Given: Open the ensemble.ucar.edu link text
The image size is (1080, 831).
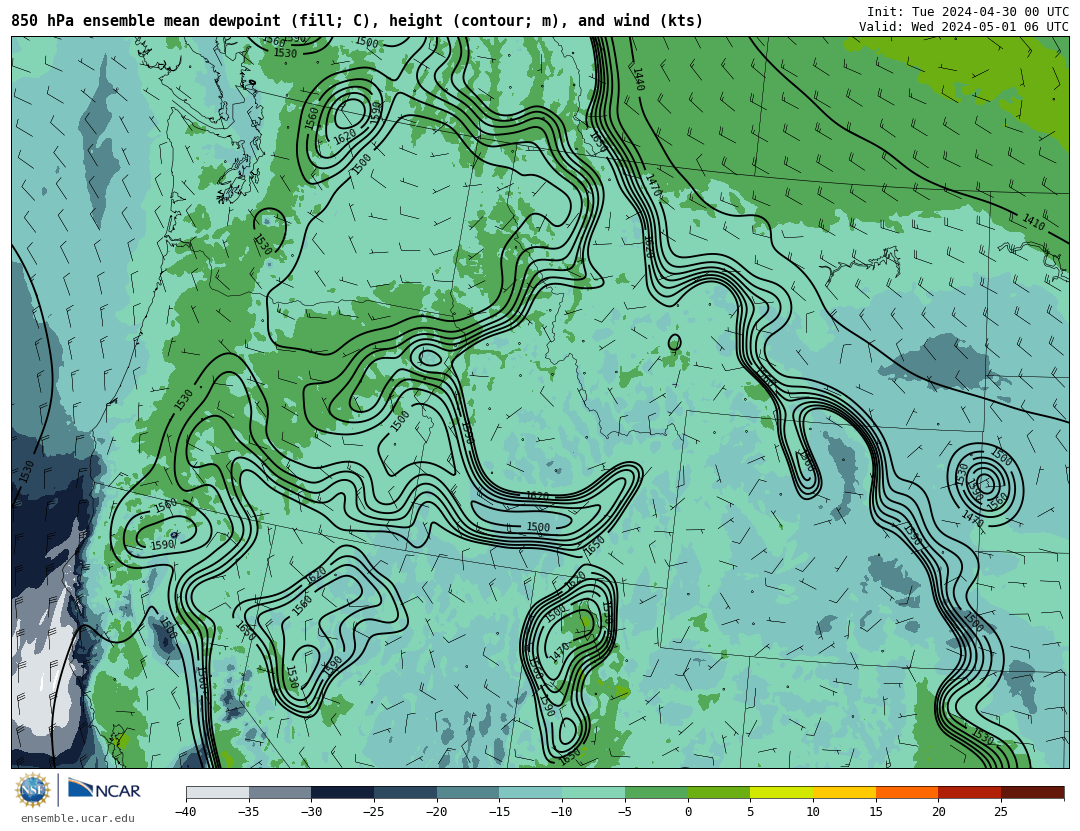Looking at the screenshot, I should pos(78,819).
